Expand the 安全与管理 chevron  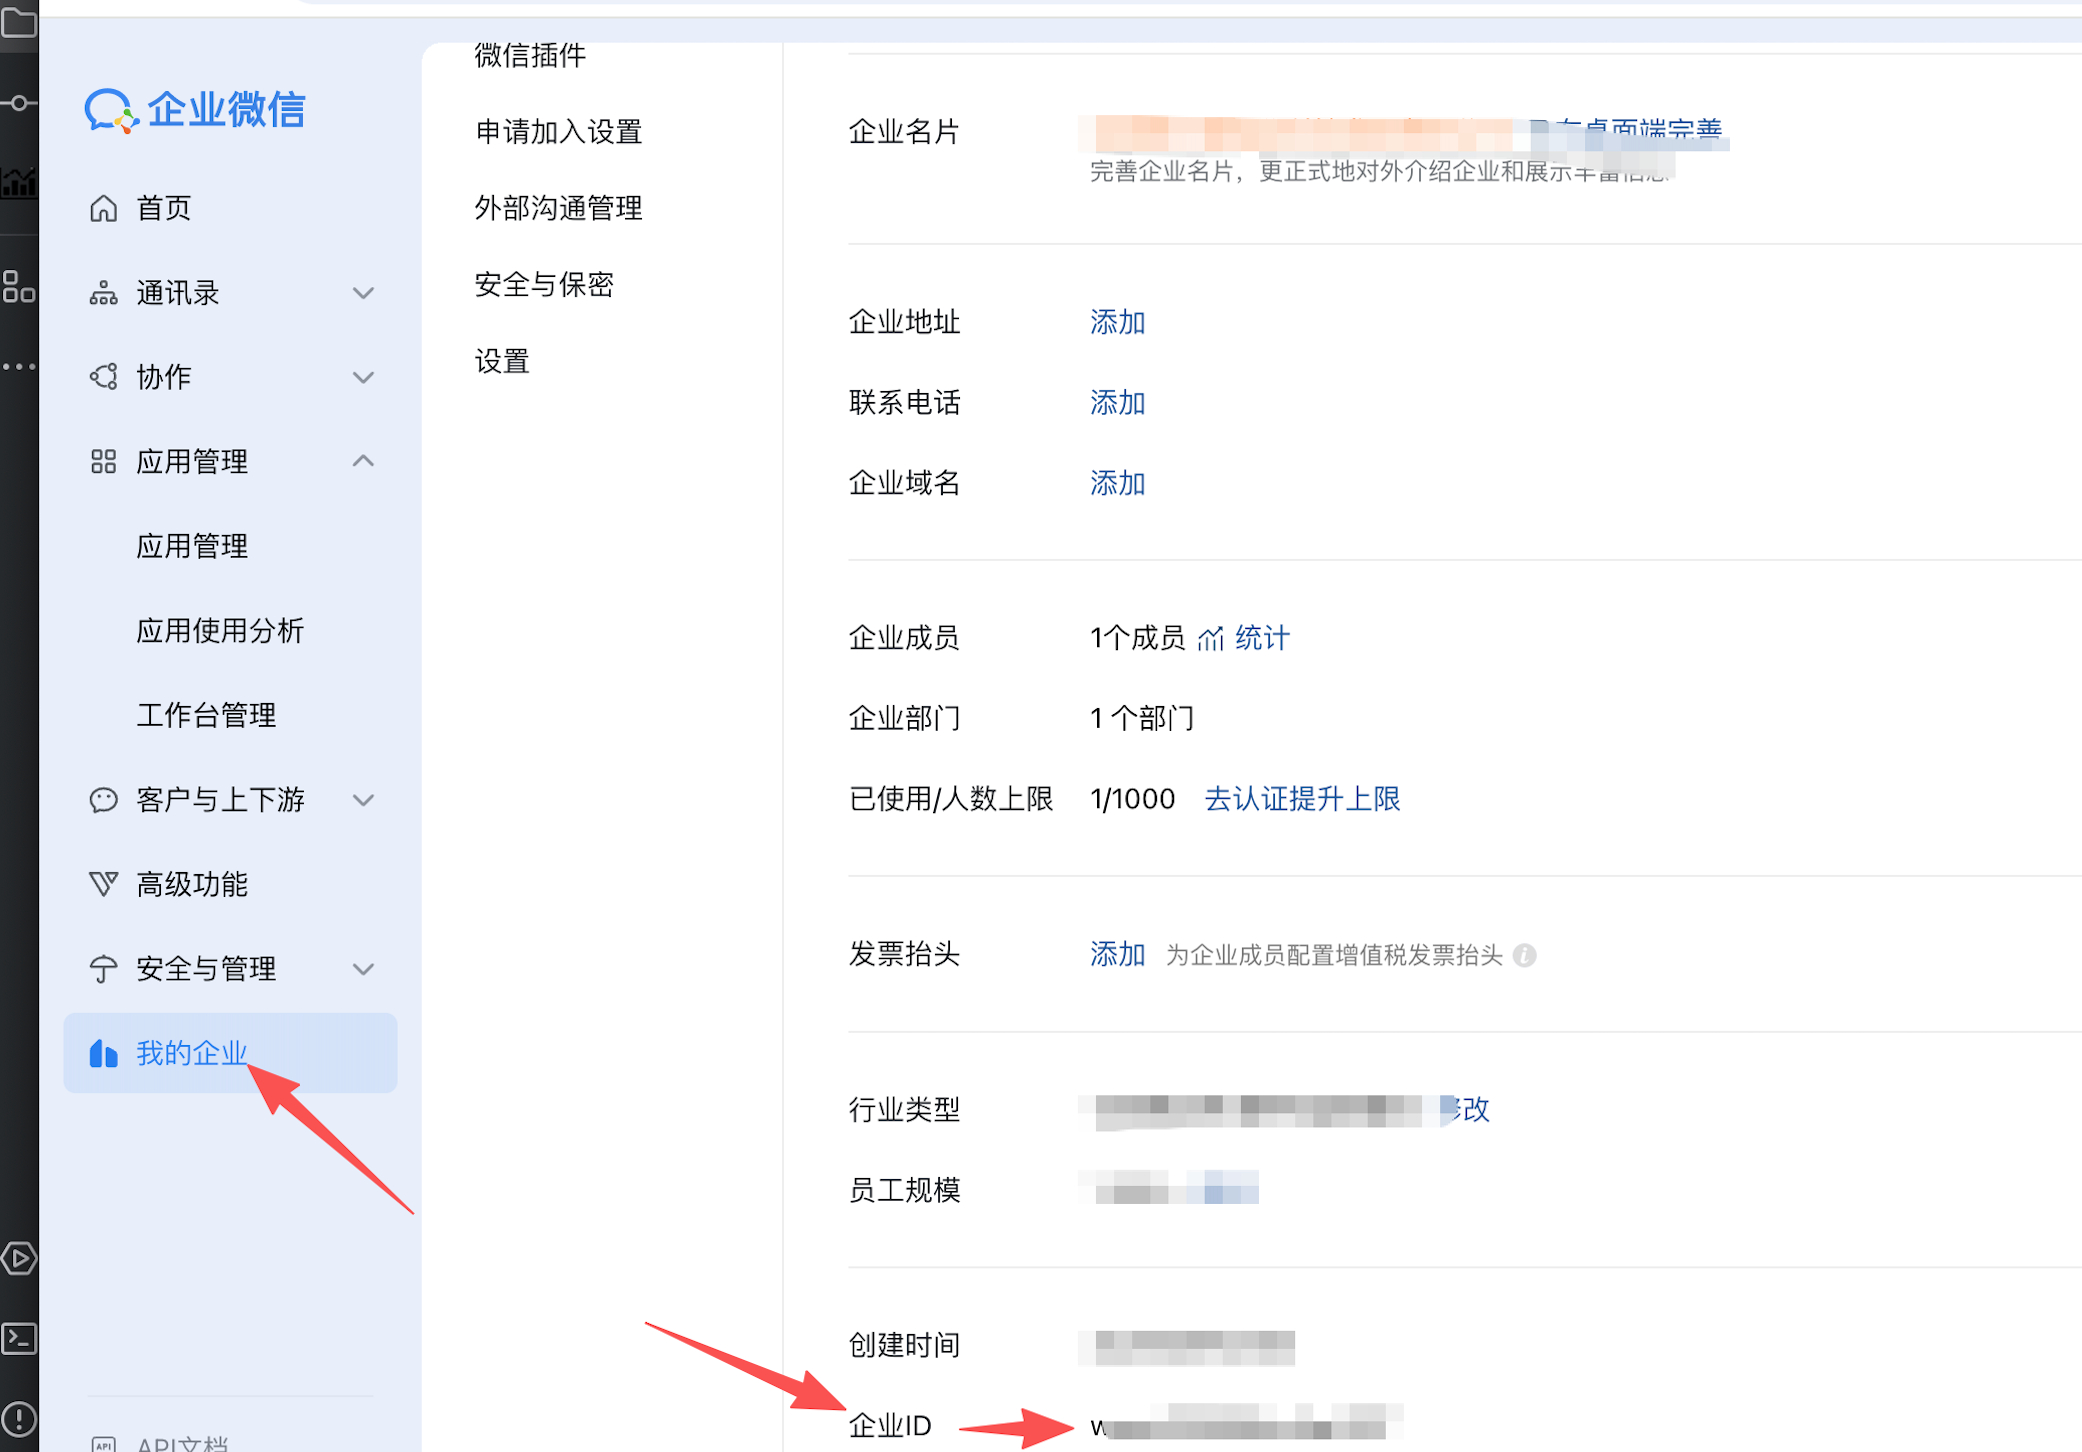(x=364, y=968)
